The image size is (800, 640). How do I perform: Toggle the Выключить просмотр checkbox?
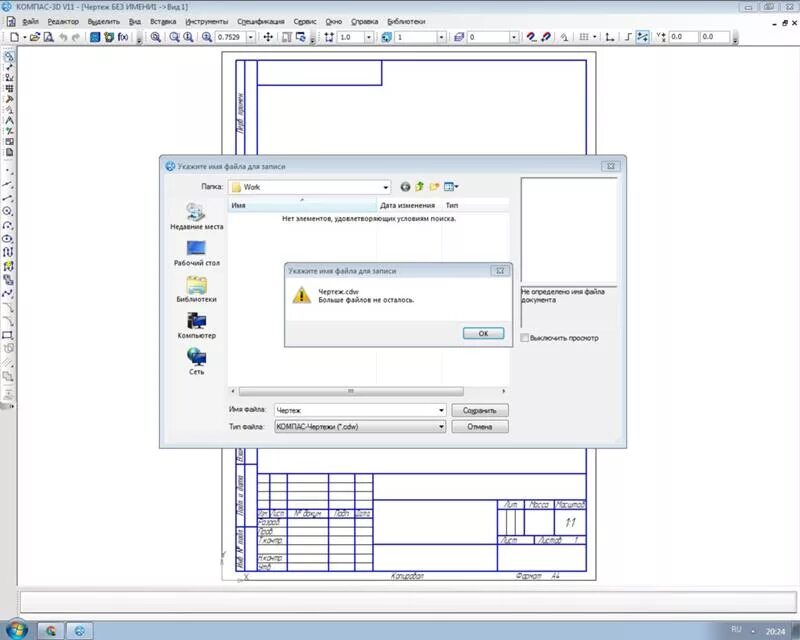click(x=524, y=338)
